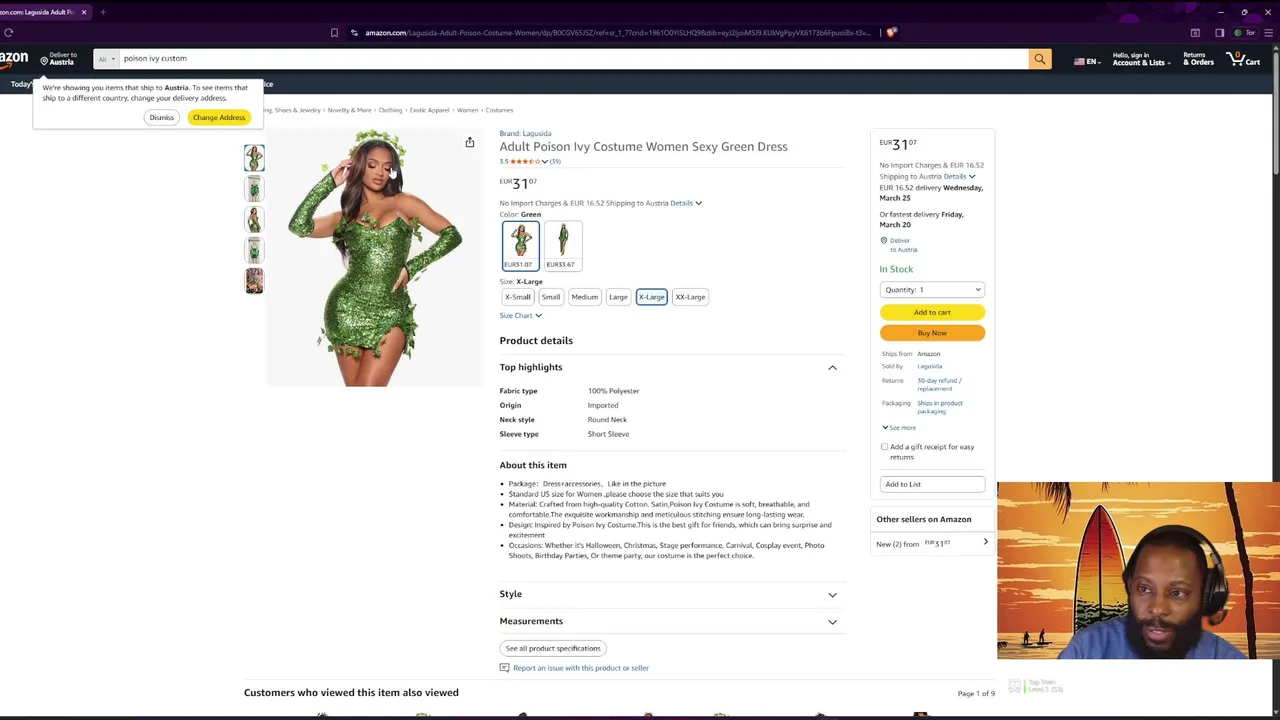The width and height of the screenshot is (1280, 720).
Task: Open Exotic Apparel breadcrumb
Action: point(429,110)
